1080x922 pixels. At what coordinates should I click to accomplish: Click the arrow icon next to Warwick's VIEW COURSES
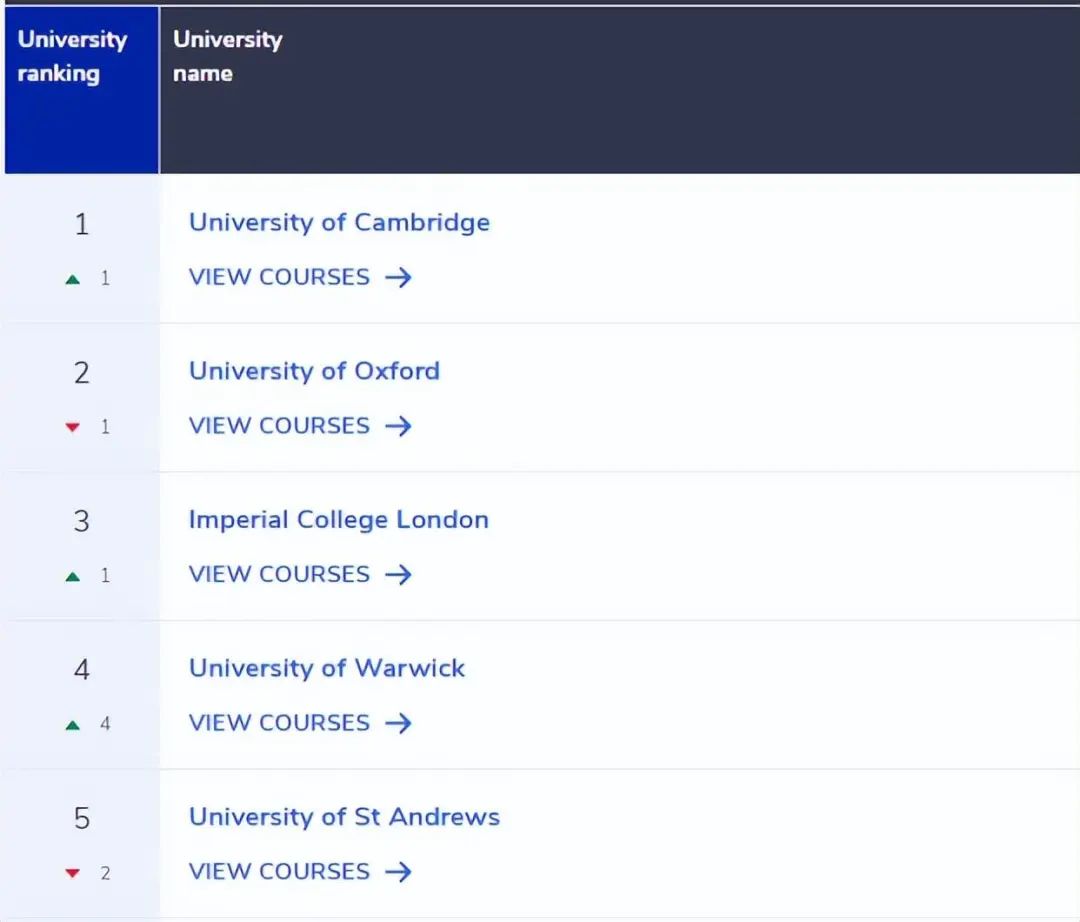(400, 723)
